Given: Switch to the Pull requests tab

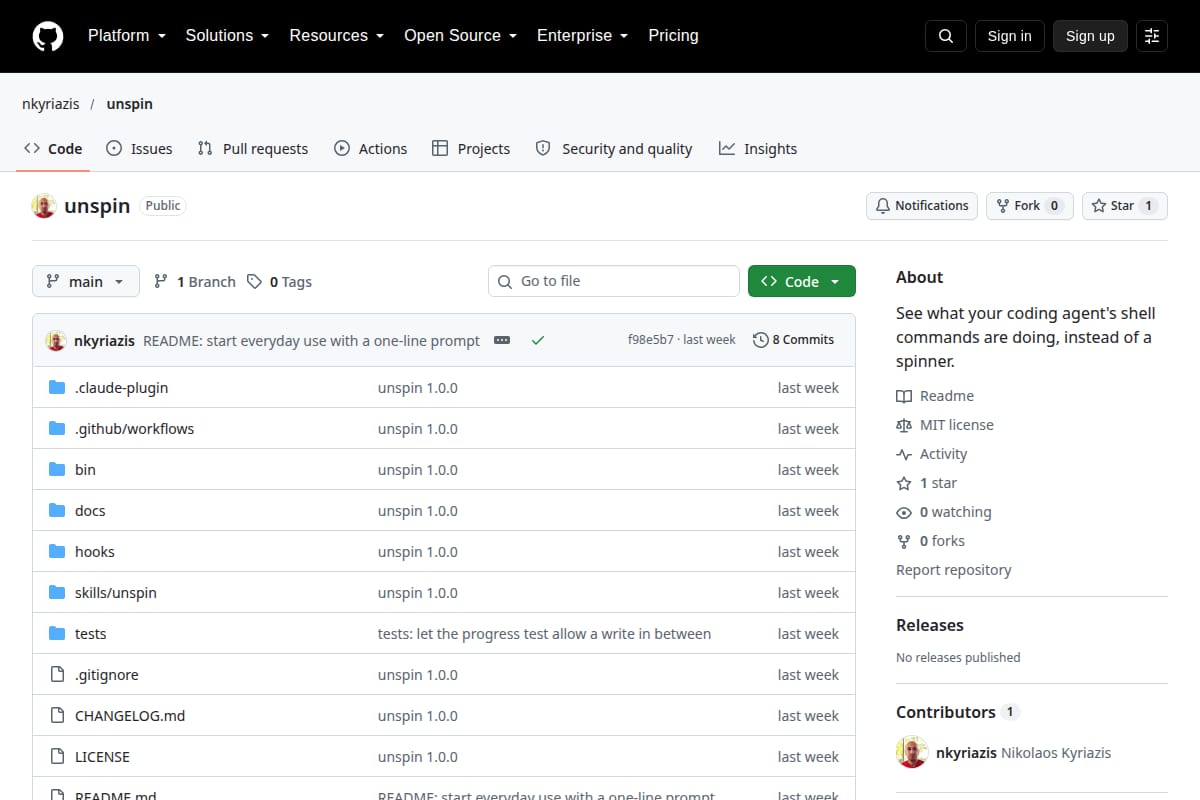Looking at the screenshot, I should point(253,149).
